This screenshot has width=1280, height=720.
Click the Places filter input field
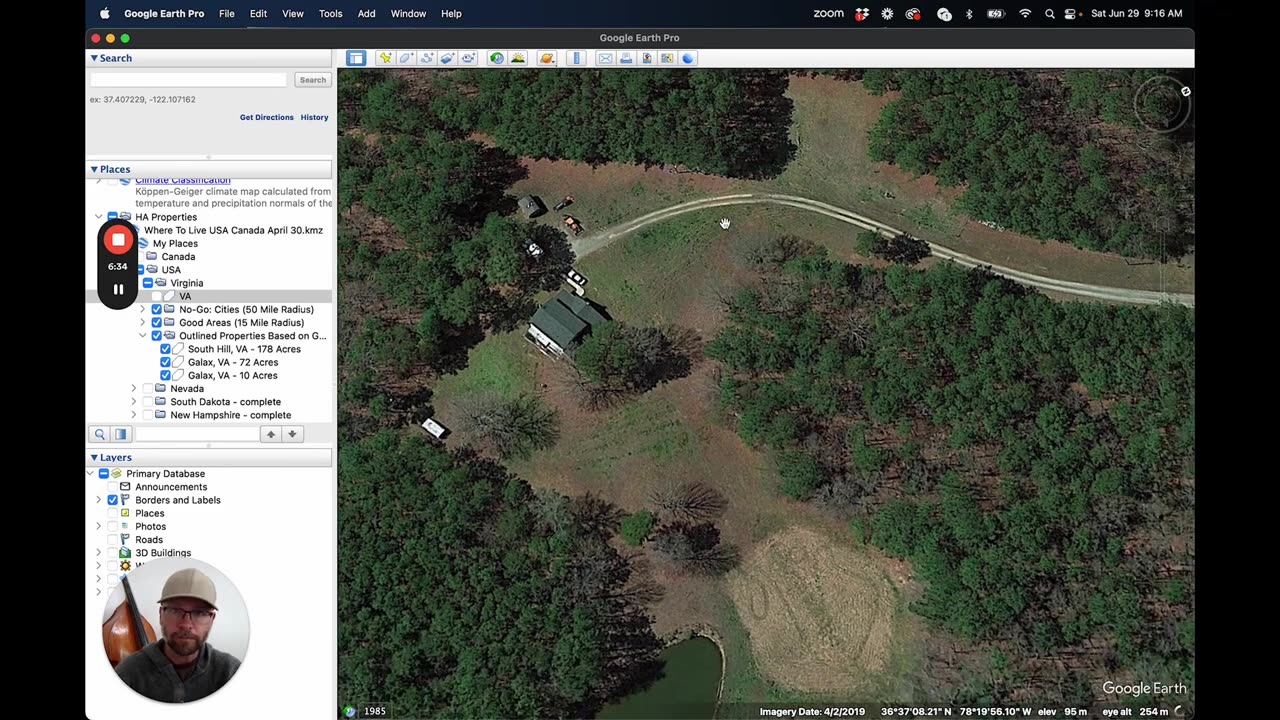click(x=196, y=434)
